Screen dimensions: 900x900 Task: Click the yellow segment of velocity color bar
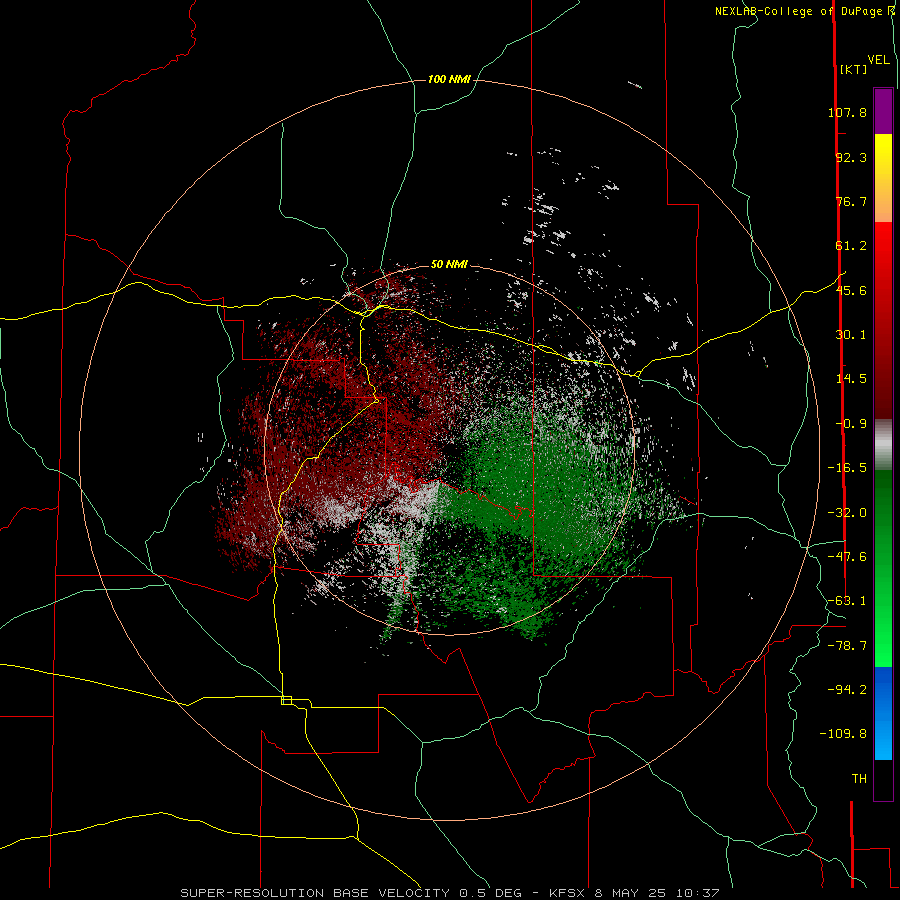coord(883,178)
